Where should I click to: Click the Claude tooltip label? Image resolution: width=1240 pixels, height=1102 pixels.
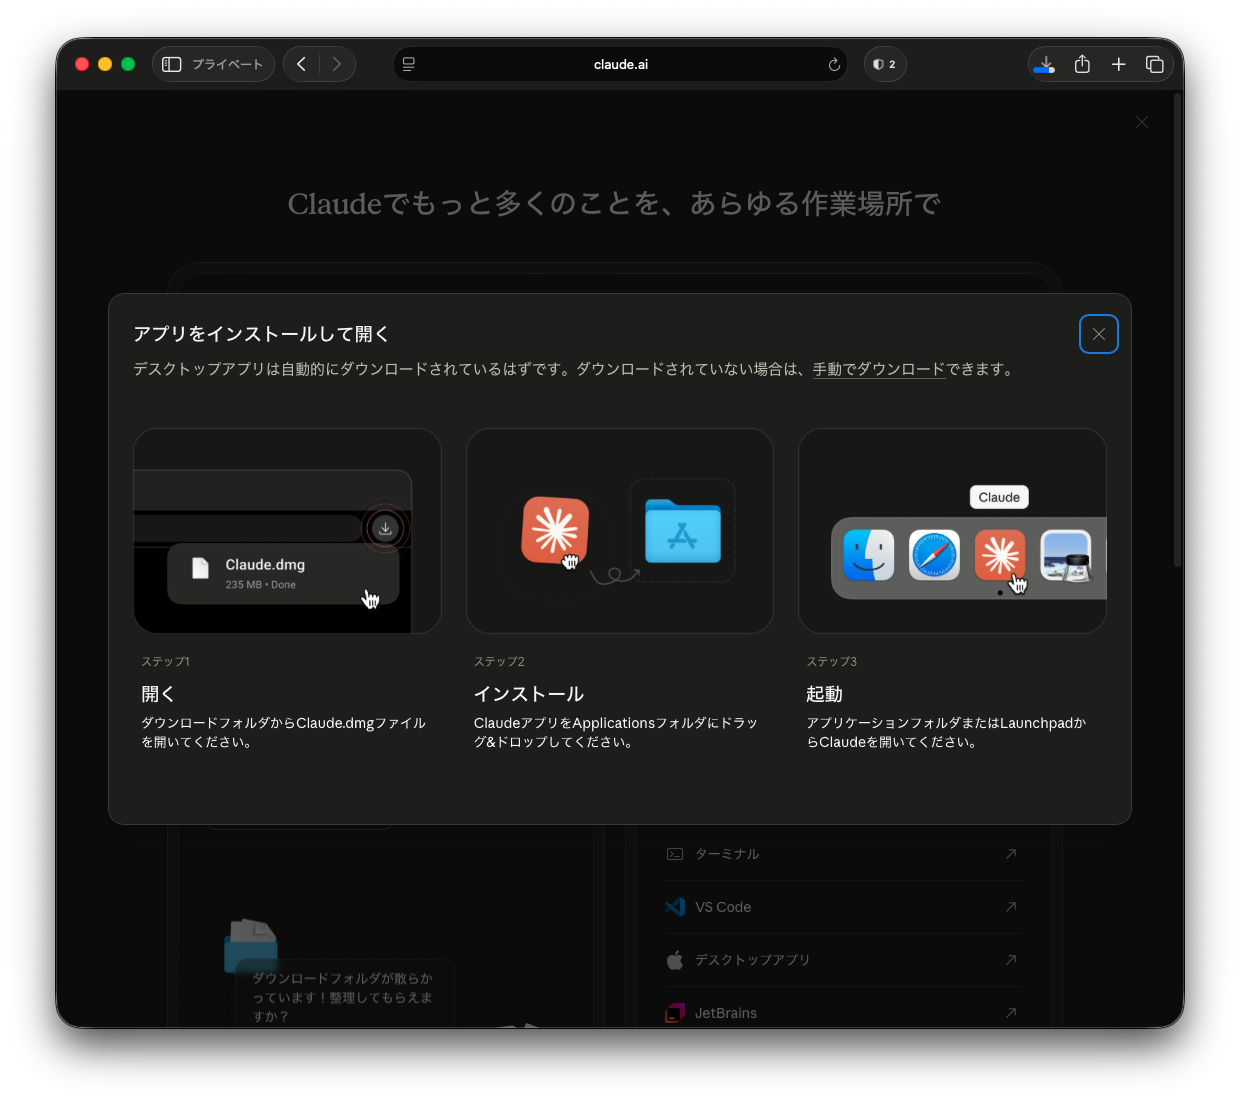(x=999, y=497)
